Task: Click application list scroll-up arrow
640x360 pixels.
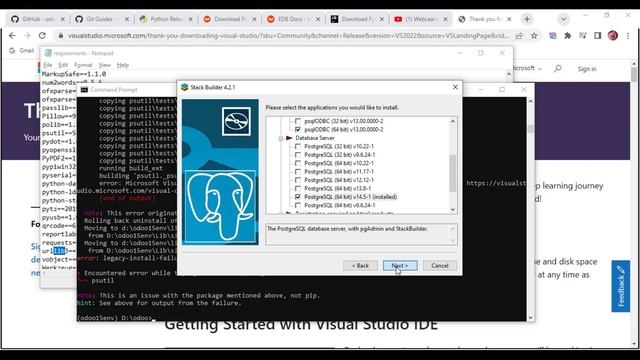Action: point(453,121)
